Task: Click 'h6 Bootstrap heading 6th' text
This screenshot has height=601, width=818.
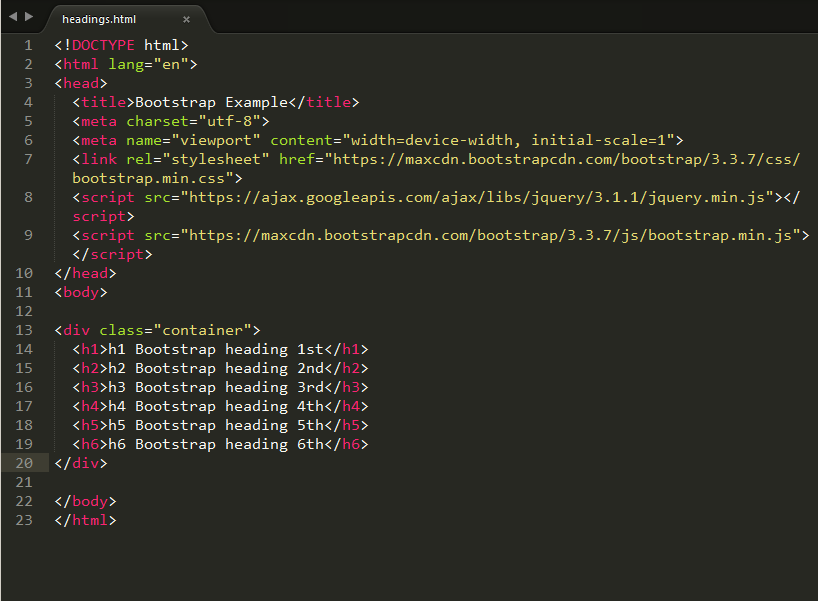Action: coord(216,444)
